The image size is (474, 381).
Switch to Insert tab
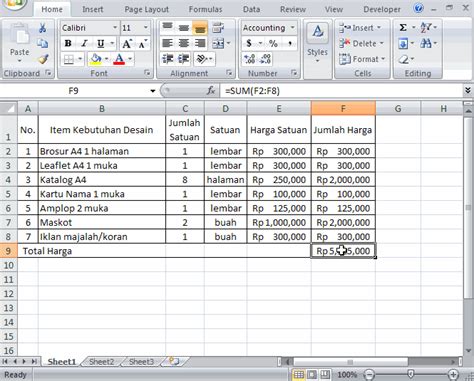pyautogui.click(x=93, y=9)
